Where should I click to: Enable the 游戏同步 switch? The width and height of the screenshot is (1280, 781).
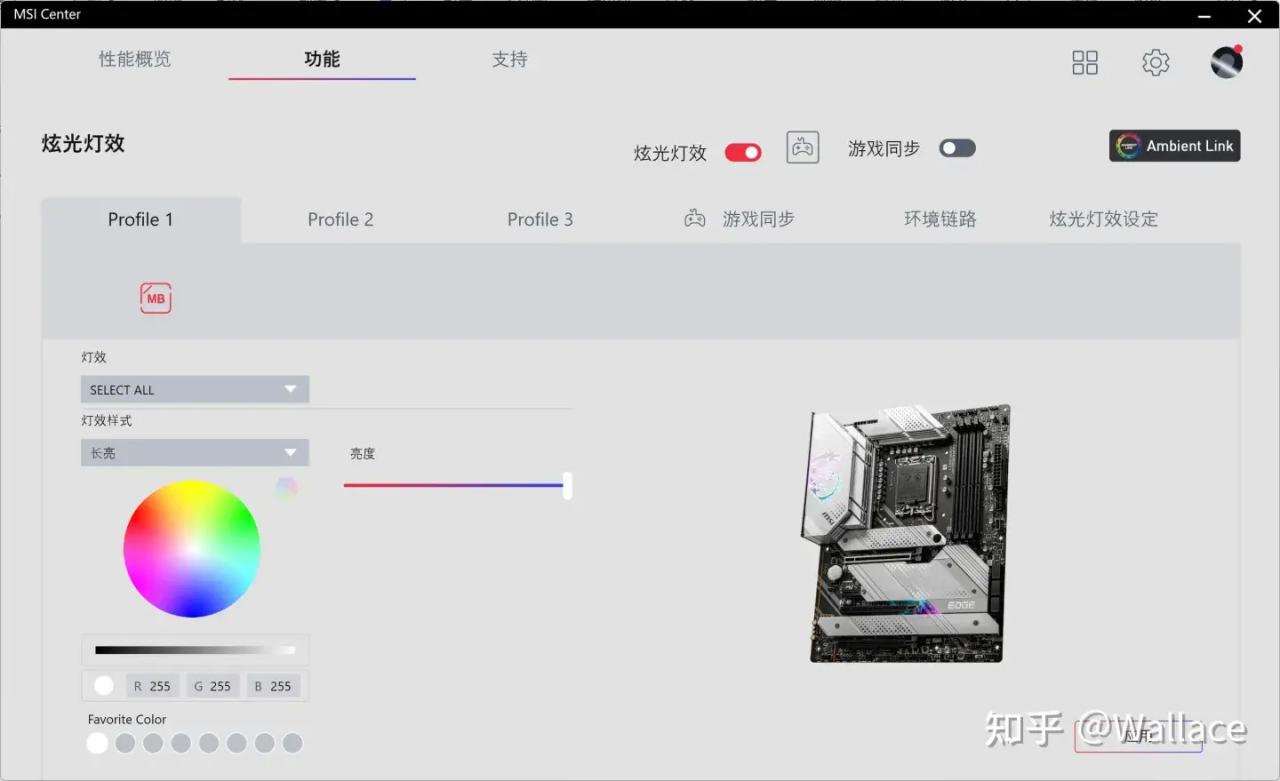pos(957,148)
